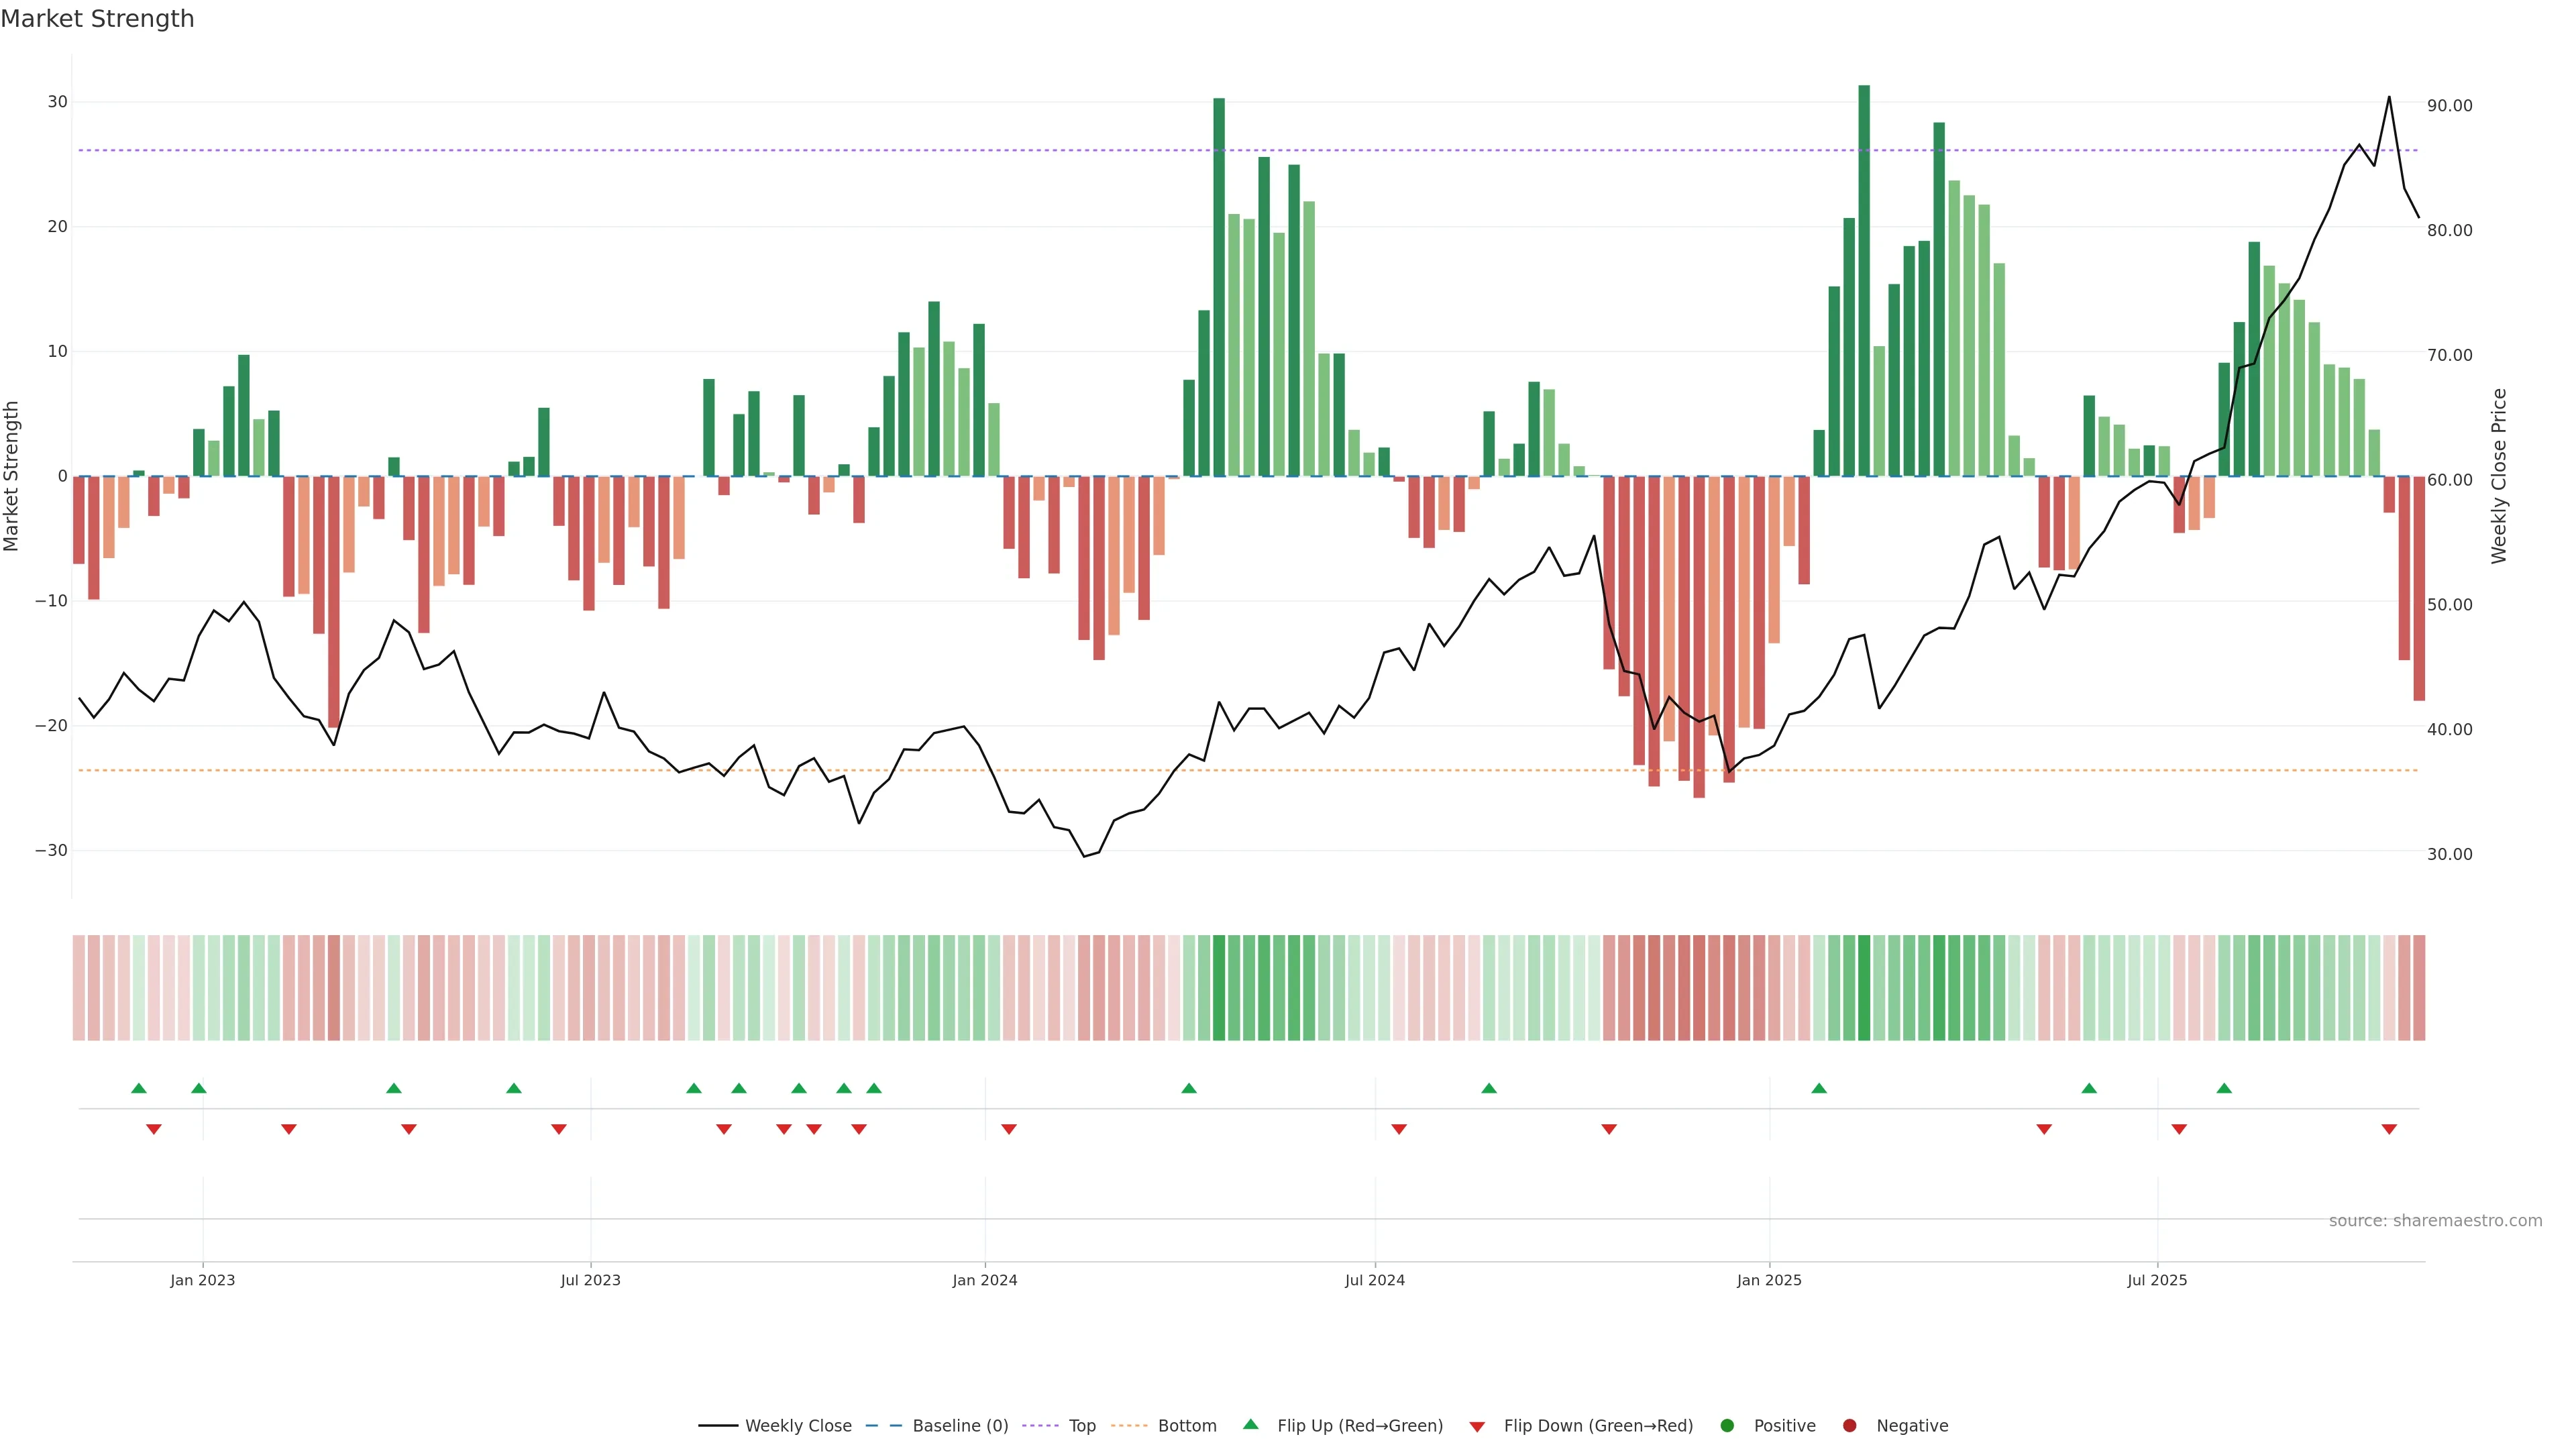This screenshot has width=2576, height=1449.
Task: Click the Weekly Close Price axis title
Action: click(2499, 476)
